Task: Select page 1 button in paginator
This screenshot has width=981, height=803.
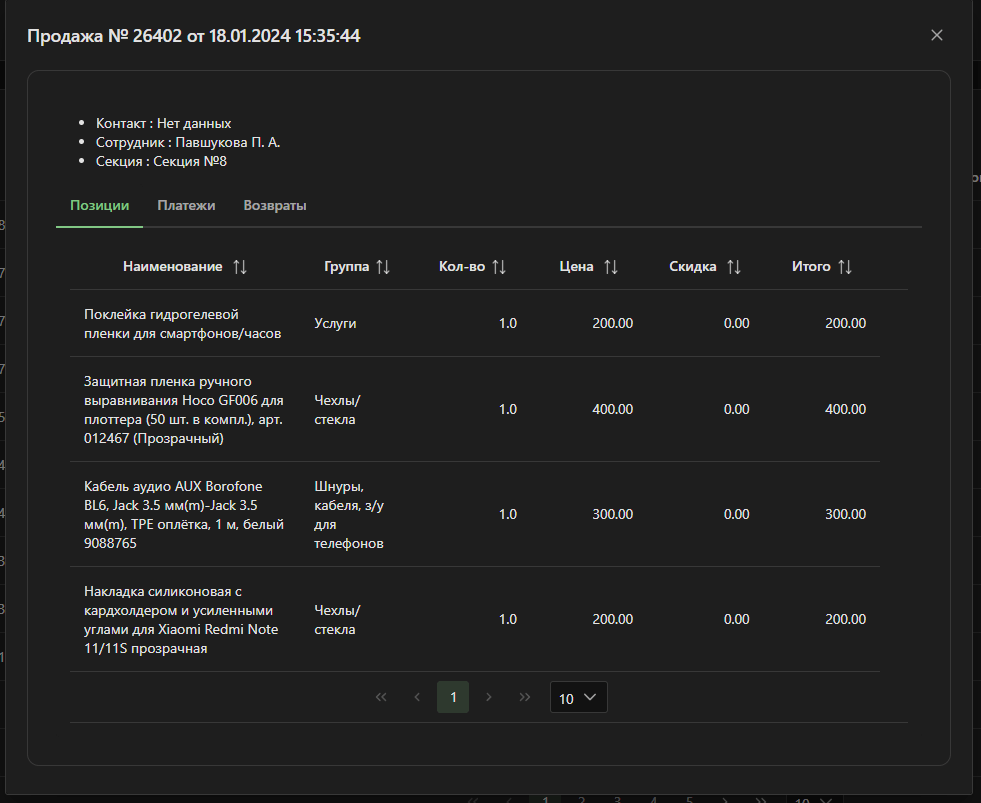Action: (x=453, y=697)
